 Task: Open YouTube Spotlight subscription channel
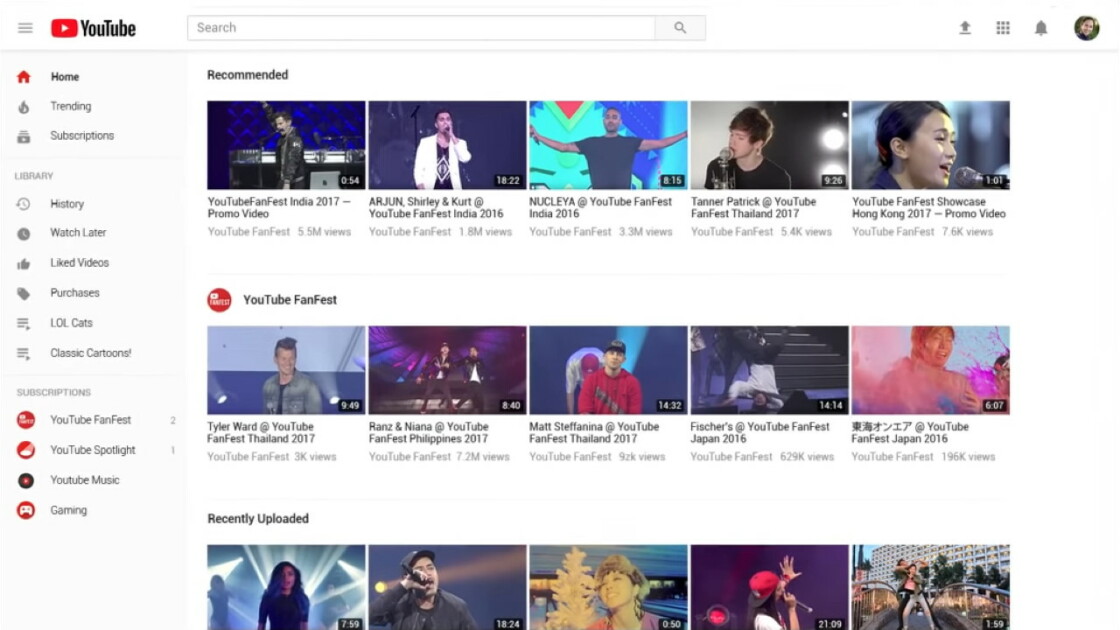click(x=93, y=450)
